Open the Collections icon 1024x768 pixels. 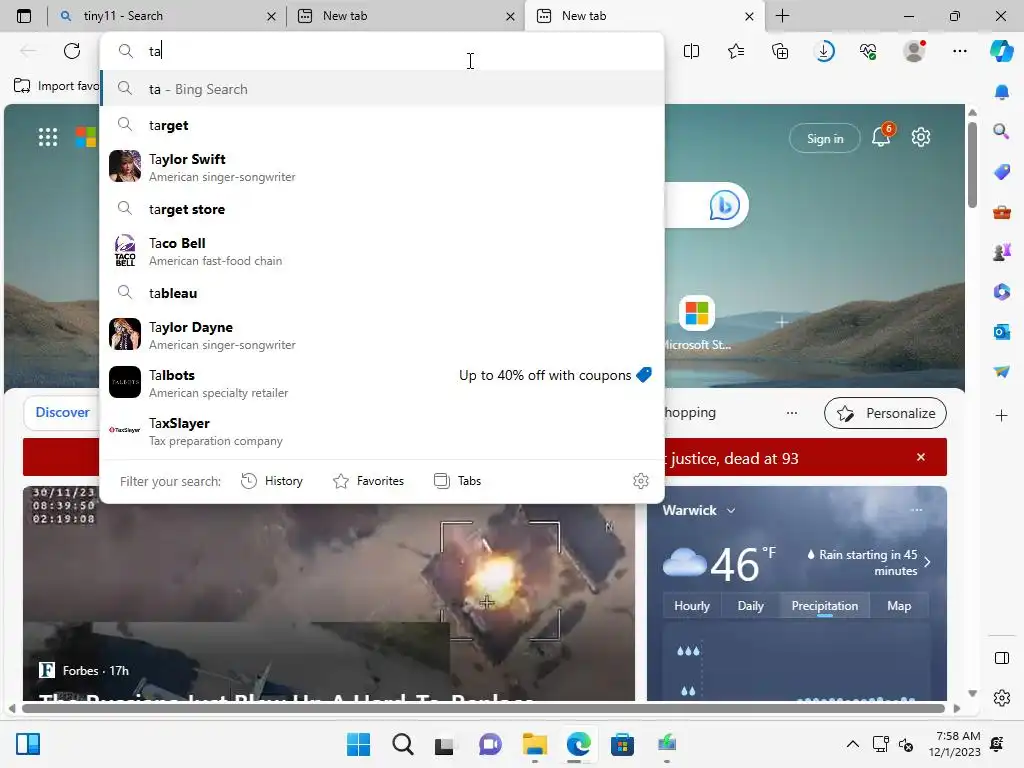[780, 51]
